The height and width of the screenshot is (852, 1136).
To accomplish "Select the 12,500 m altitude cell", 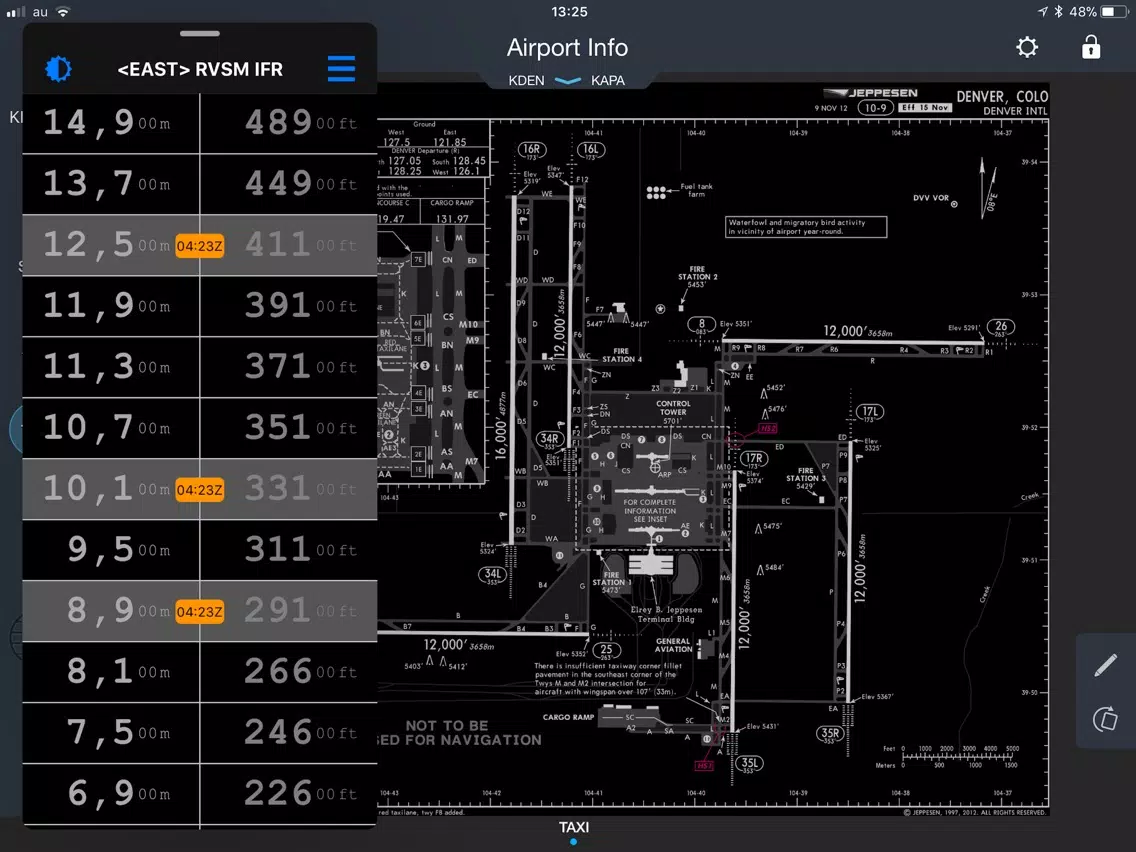I will (x=111, y=245).
